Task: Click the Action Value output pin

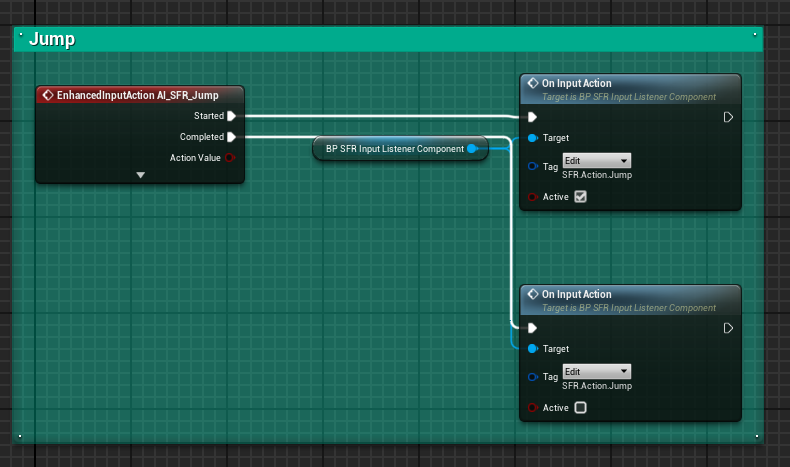Action: 231,158
